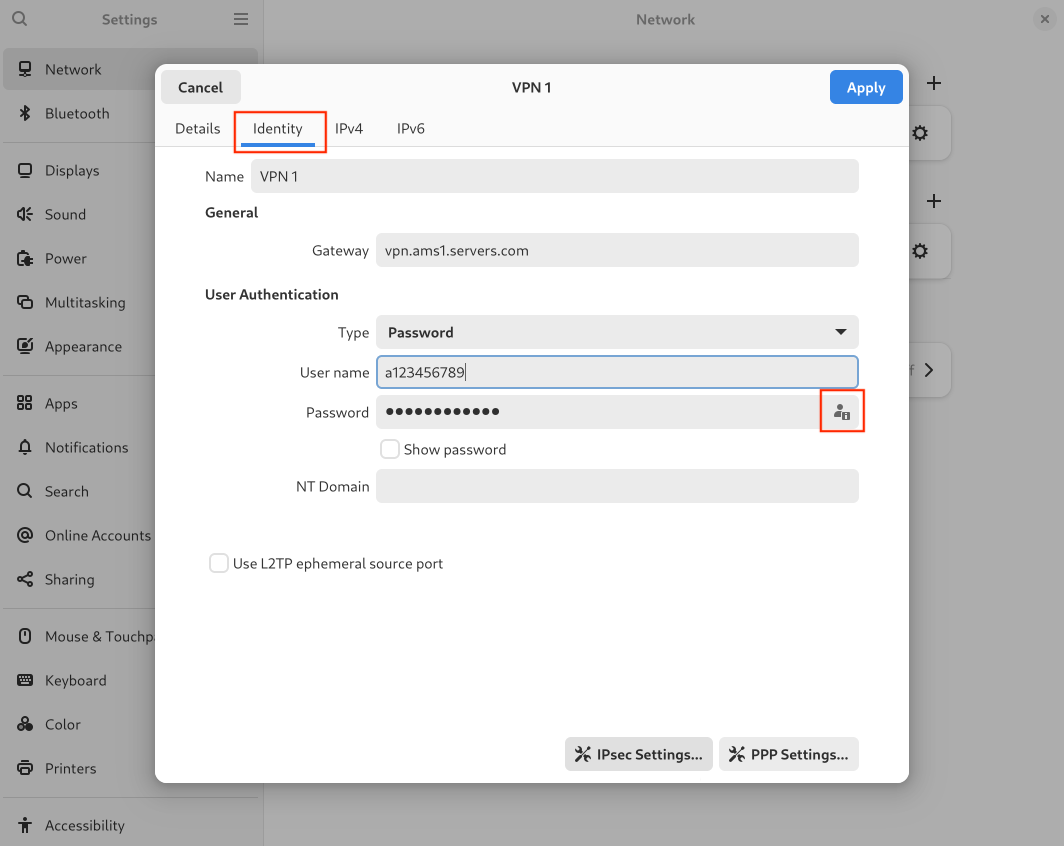Click the password storage options icon
1064x846 pixels.
pyautogui.click(x=841, y=411)
